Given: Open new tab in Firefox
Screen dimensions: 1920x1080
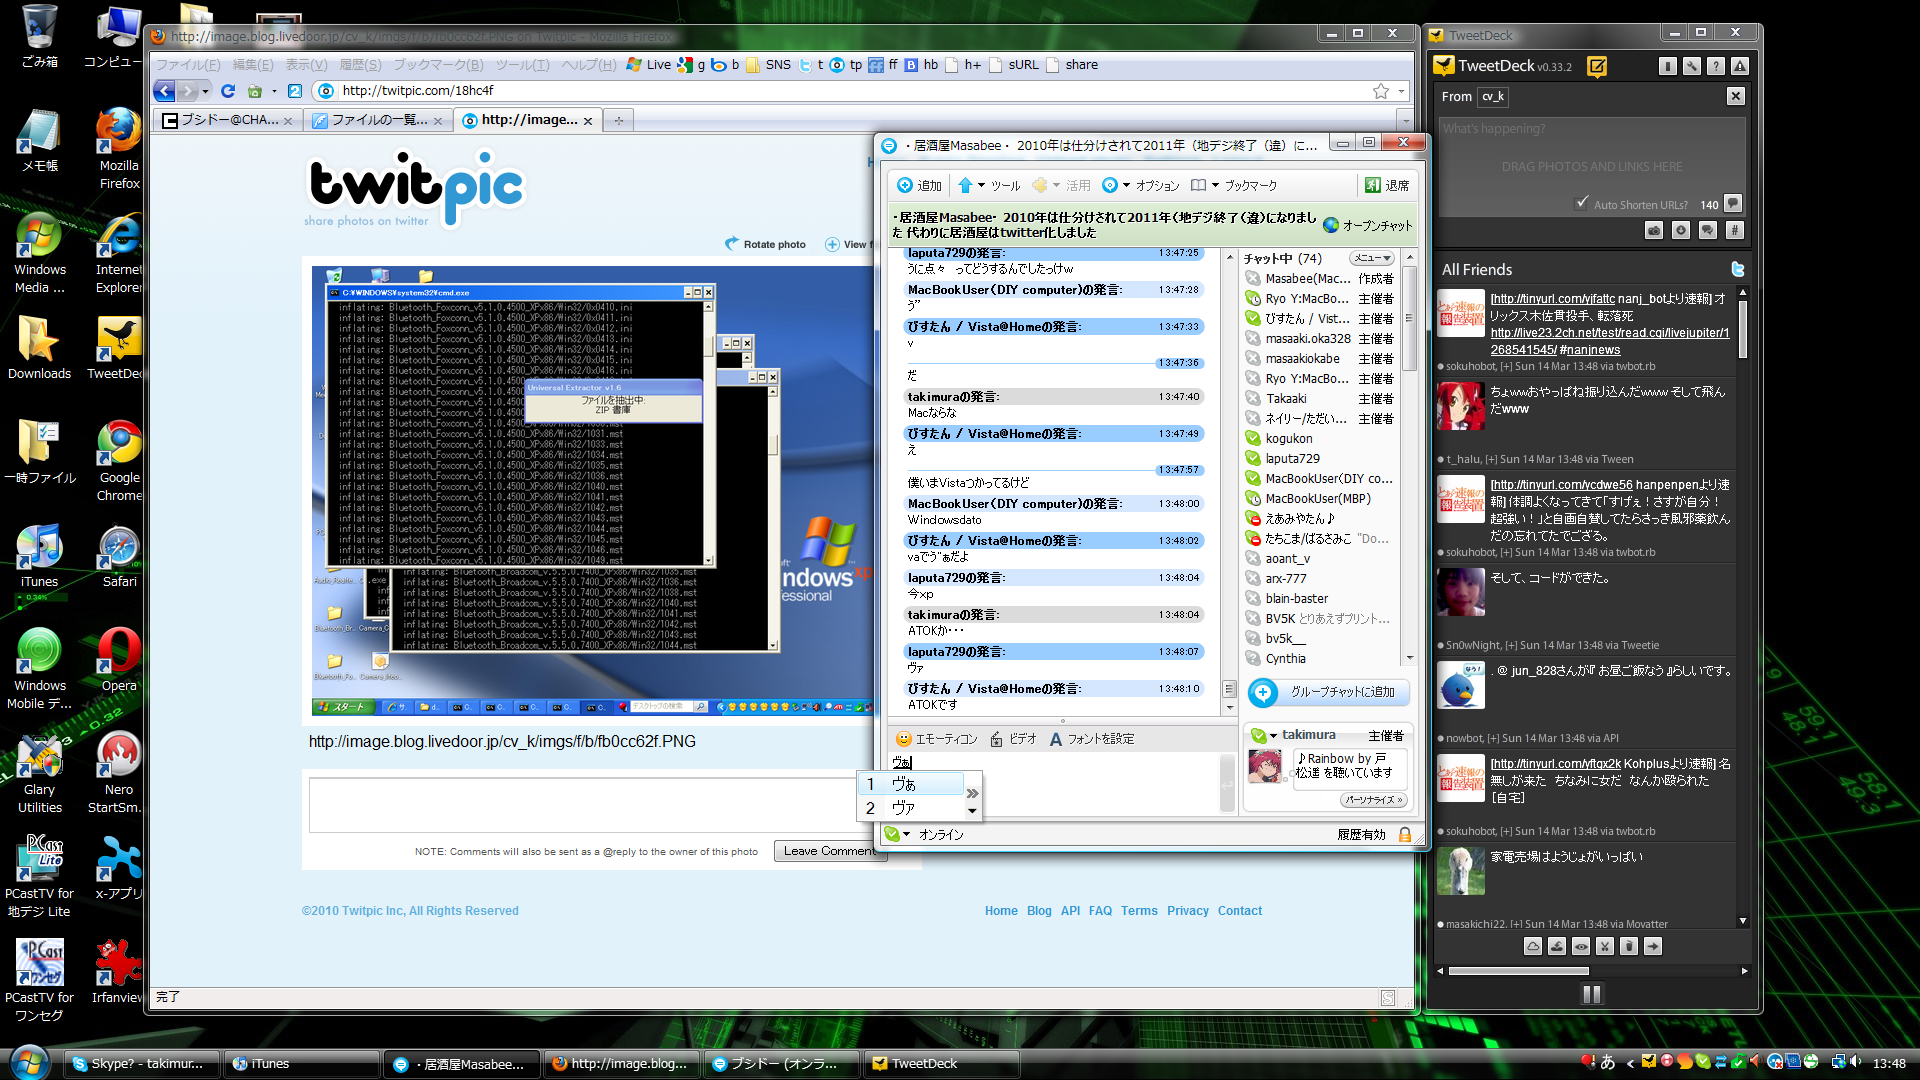Looking at the screenshot, I should pyautogui.click(x=619, y=120).
